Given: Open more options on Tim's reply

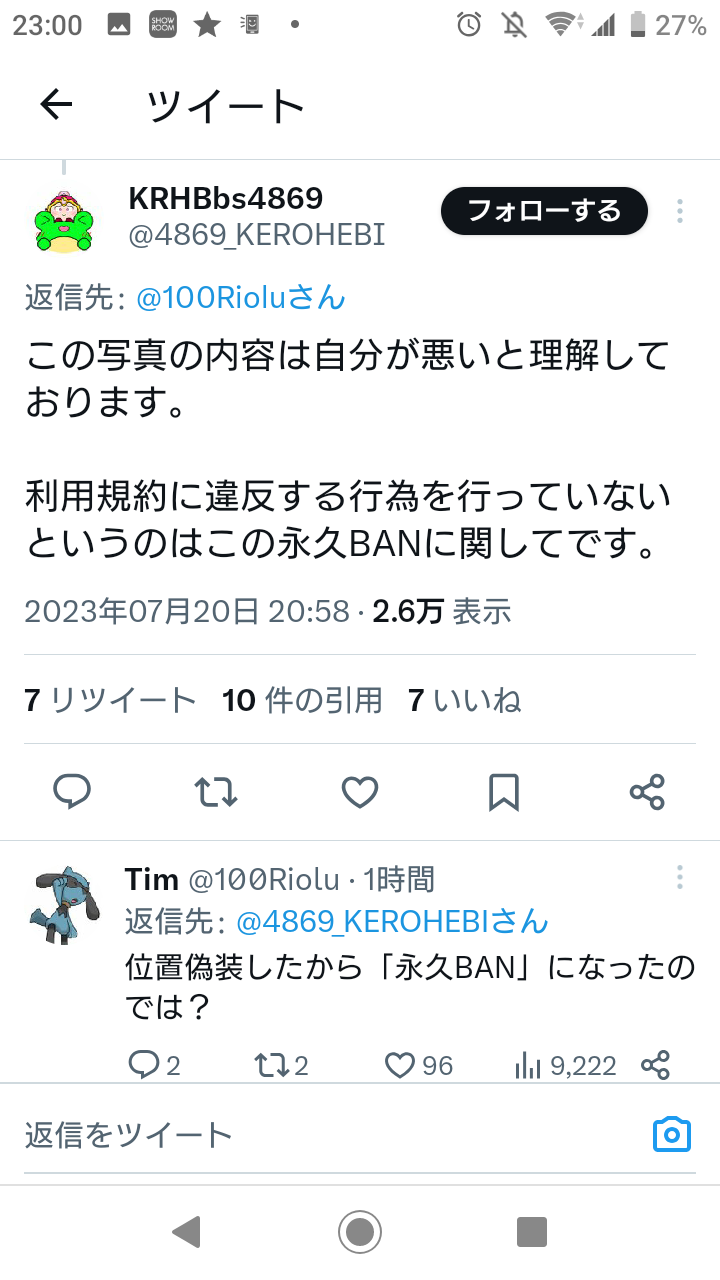Looking at the screenshot, I should pos(679,878).
